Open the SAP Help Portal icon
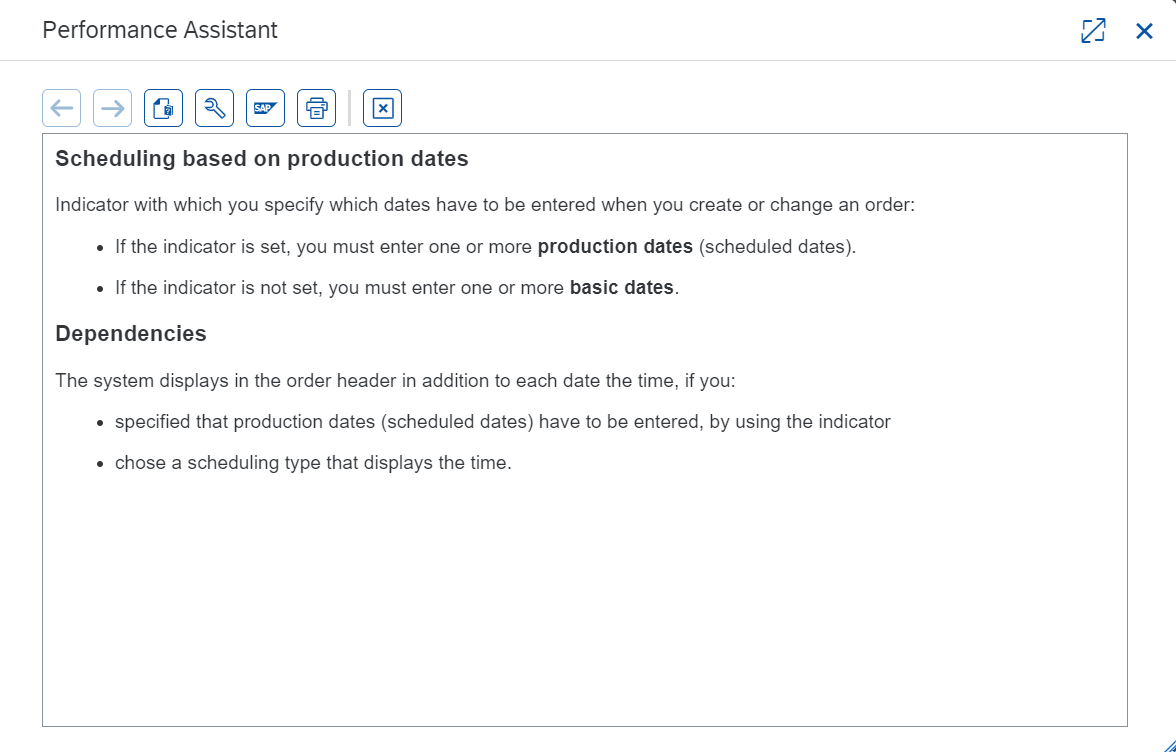 tap(266, 108)
